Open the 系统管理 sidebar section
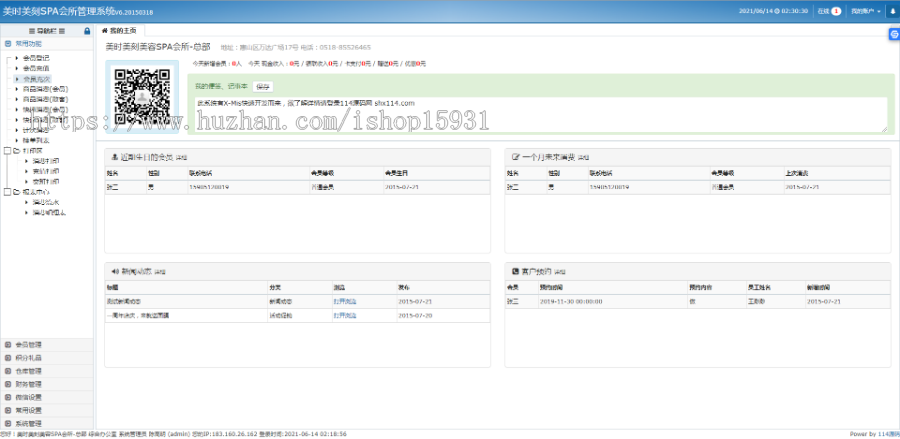 (x=28, y=423)
